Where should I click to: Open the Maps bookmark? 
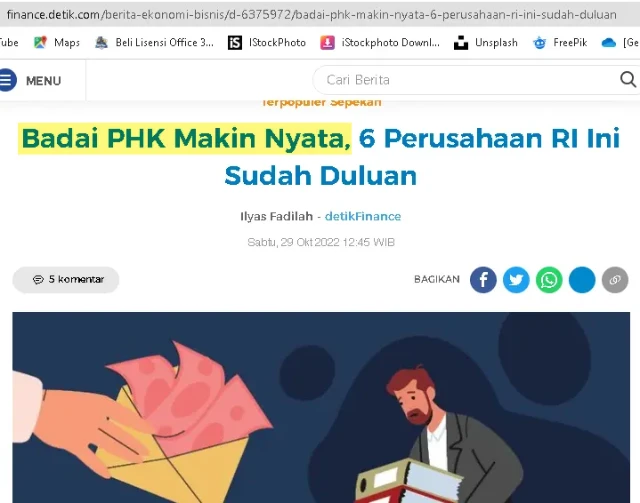tap(57, 42)
